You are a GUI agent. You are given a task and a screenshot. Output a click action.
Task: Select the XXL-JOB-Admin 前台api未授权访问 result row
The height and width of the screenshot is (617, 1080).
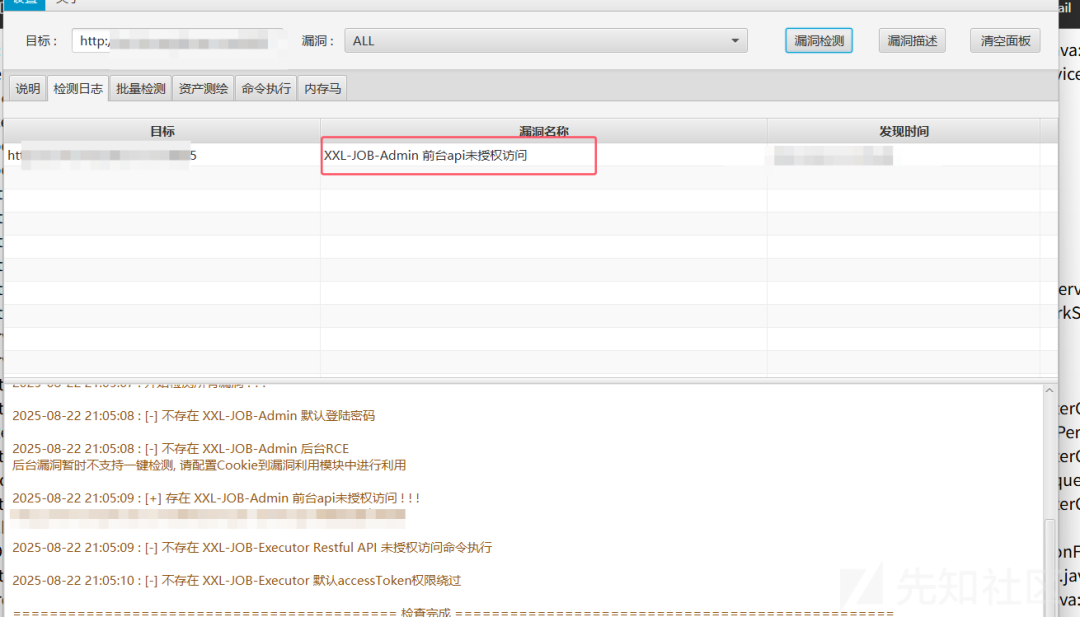coord(458,155)
